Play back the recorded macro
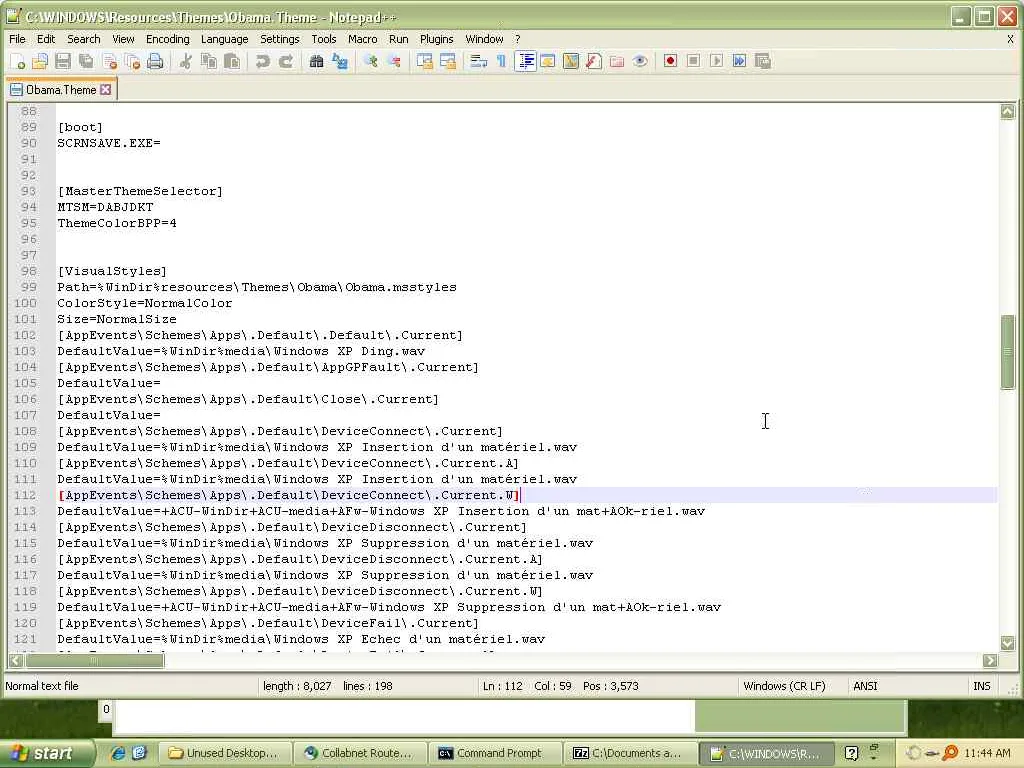This screenshot has height=768, width=1024. coord(716,61)
